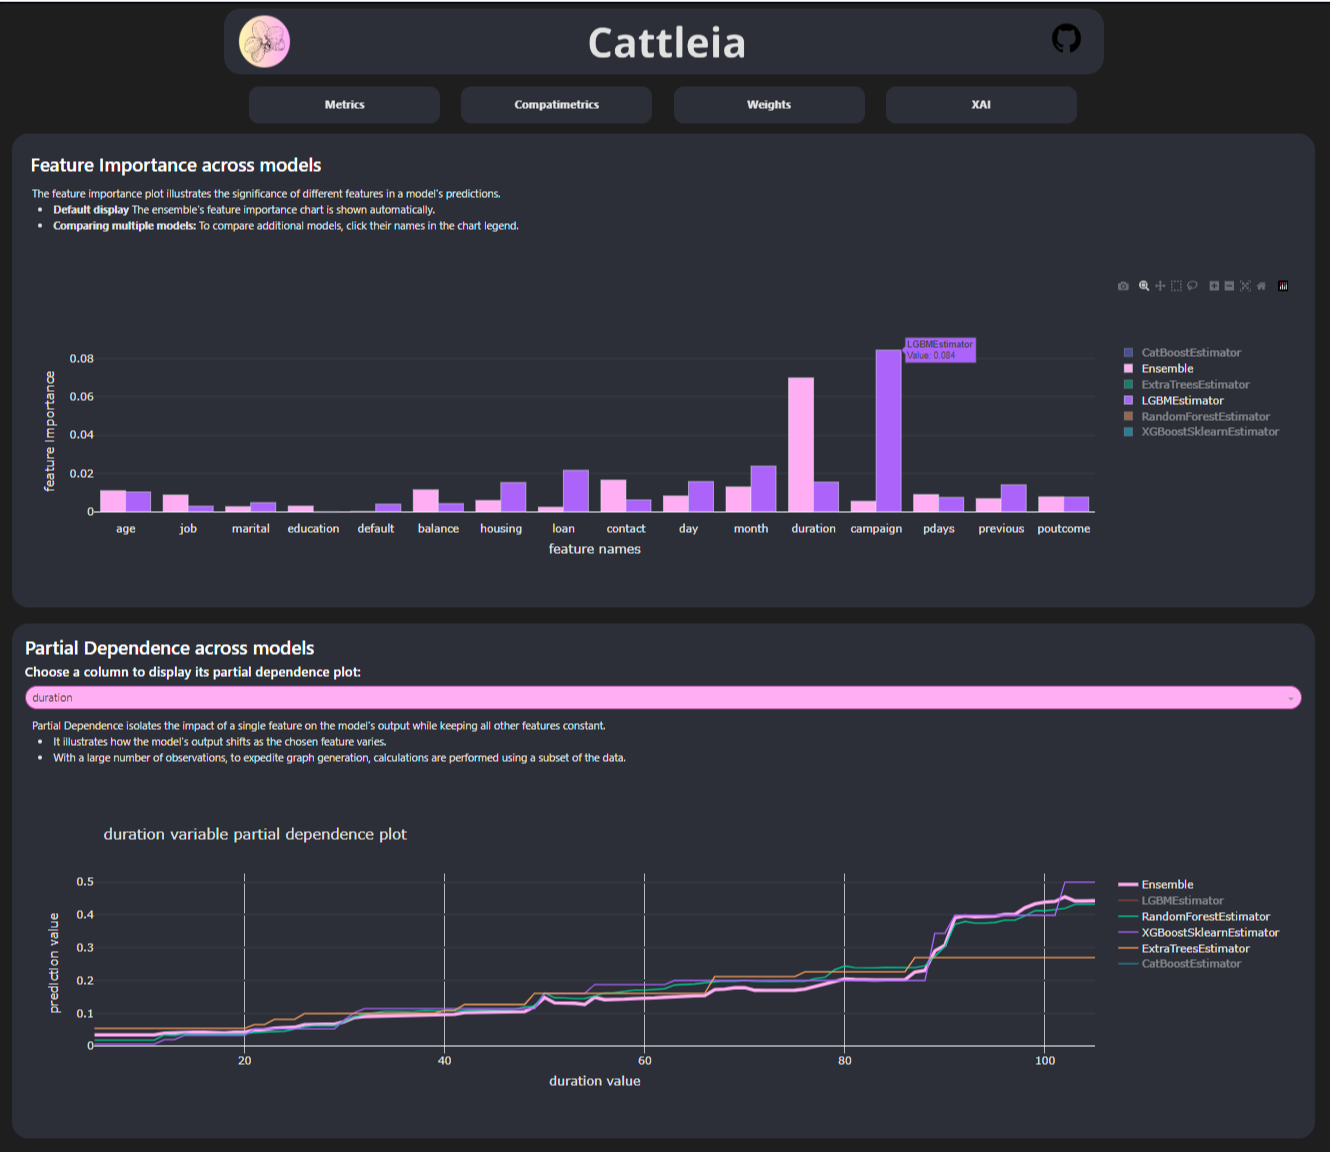
Task: Click the 'feature names' axis title
Action: (595, 549)
